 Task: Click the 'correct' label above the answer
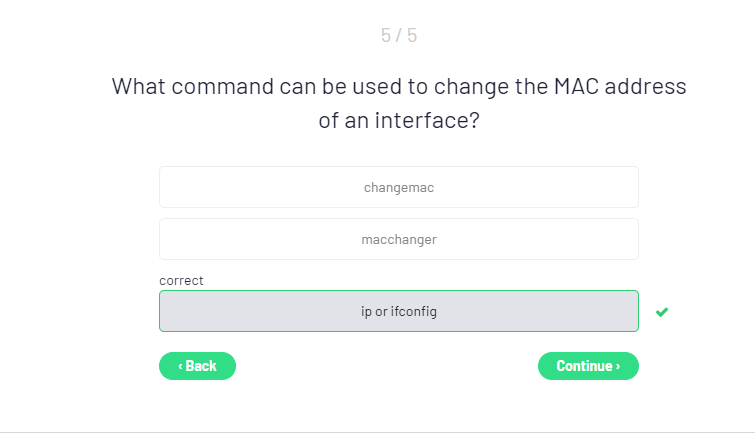(181, 281)
